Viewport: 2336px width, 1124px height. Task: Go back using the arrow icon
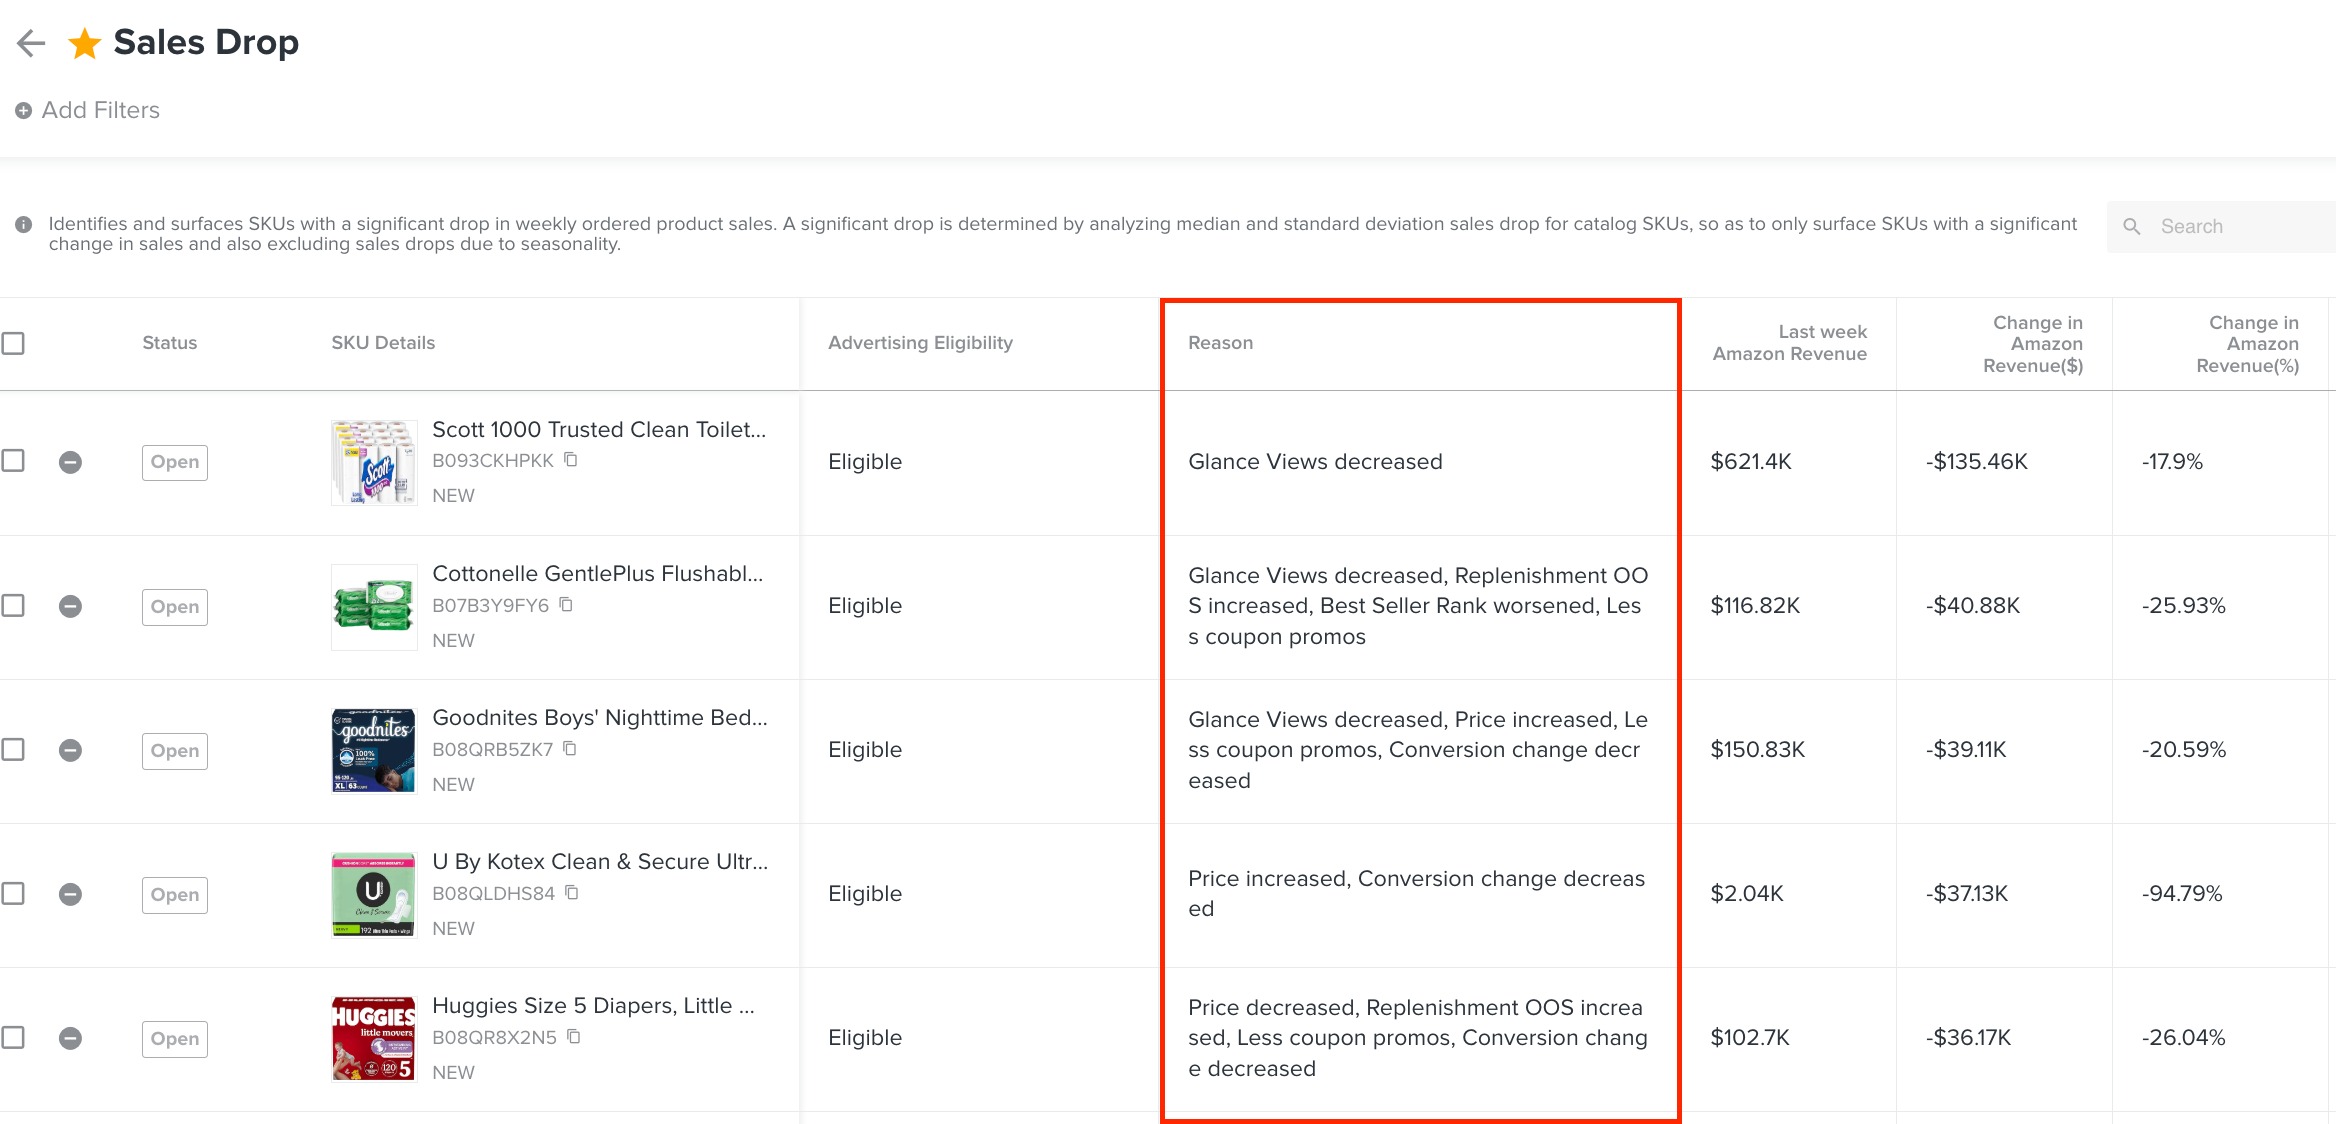(31, 43)
